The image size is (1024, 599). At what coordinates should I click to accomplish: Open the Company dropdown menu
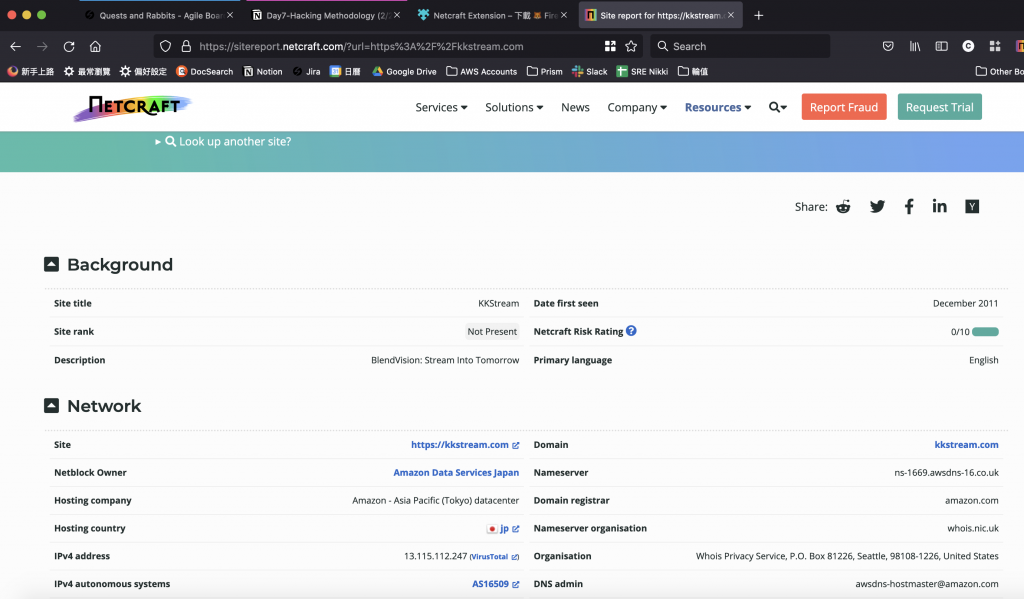[637, 107]
